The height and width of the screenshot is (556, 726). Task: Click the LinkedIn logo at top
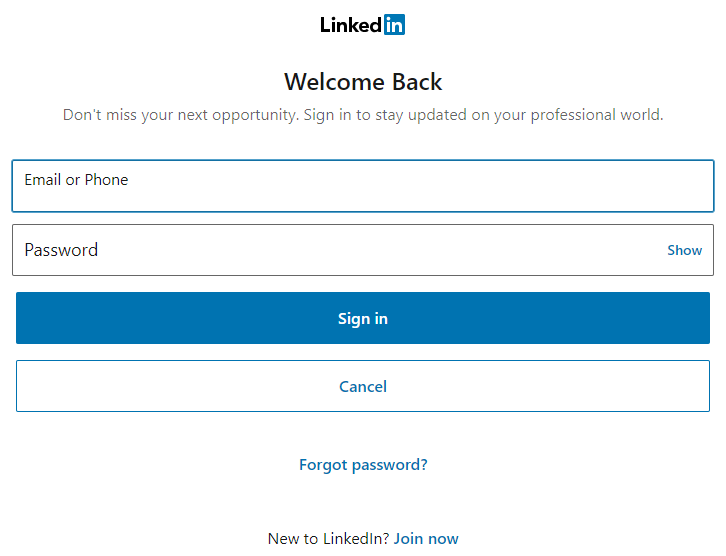click(363, 25)
